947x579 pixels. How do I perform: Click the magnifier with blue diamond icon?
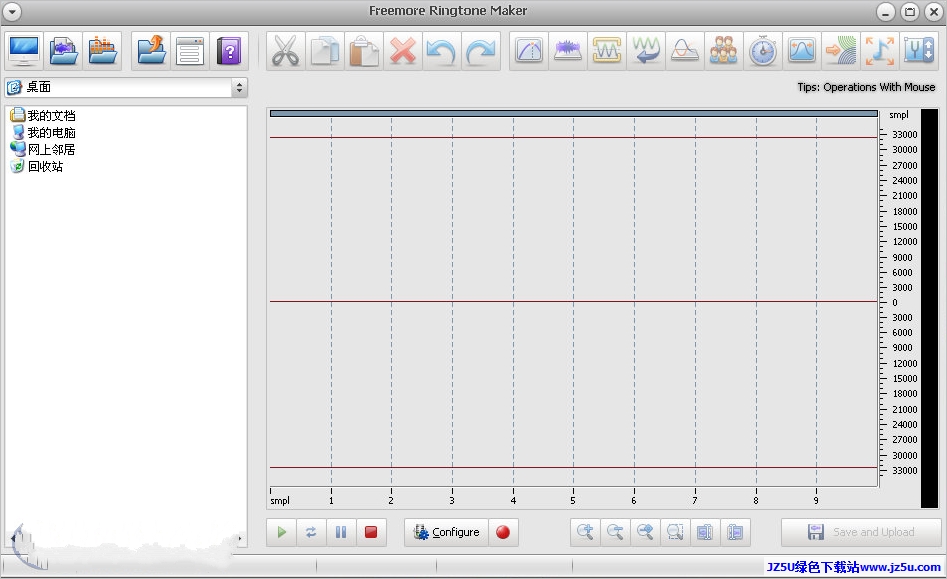[646, 532]
